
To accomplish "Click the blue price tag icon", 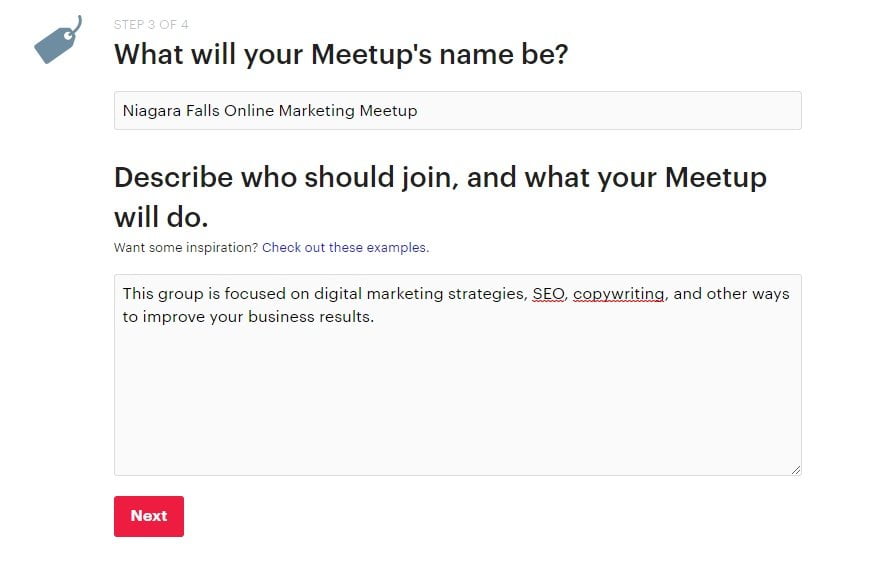I will [x=58, y=40].
